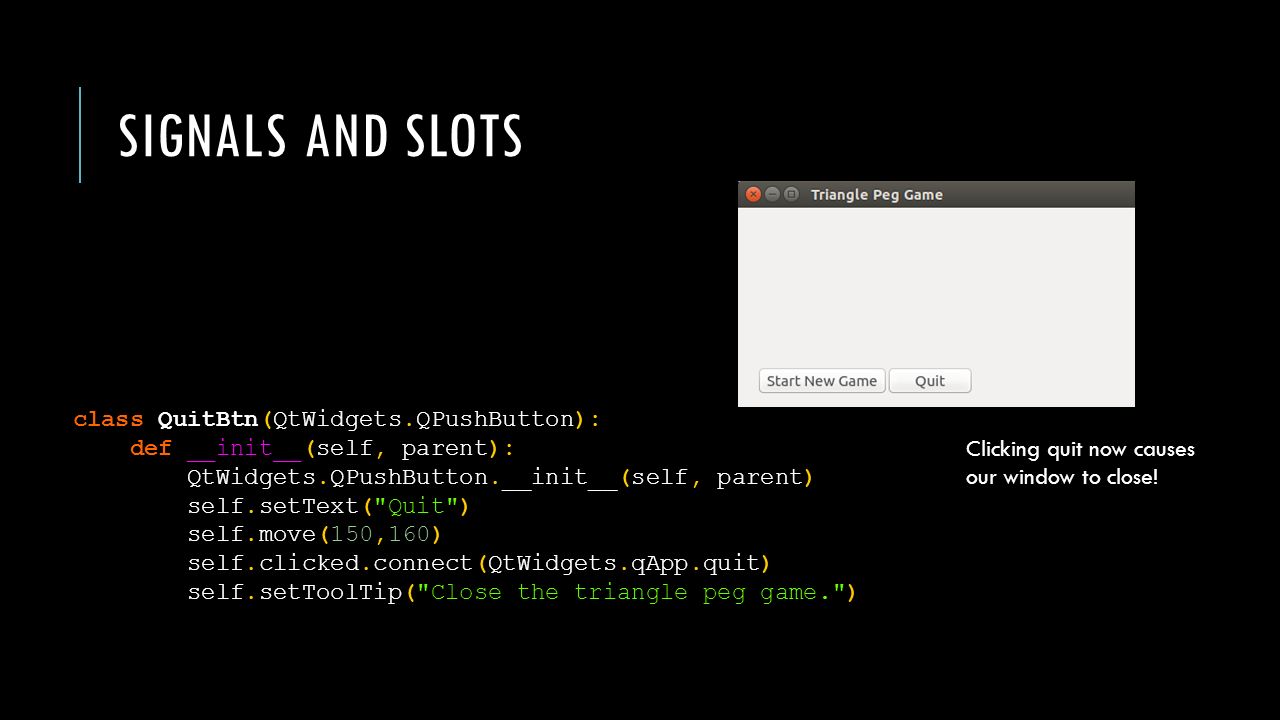
Task: Maximize the Triangle Peg Game window
Action: 791,194
